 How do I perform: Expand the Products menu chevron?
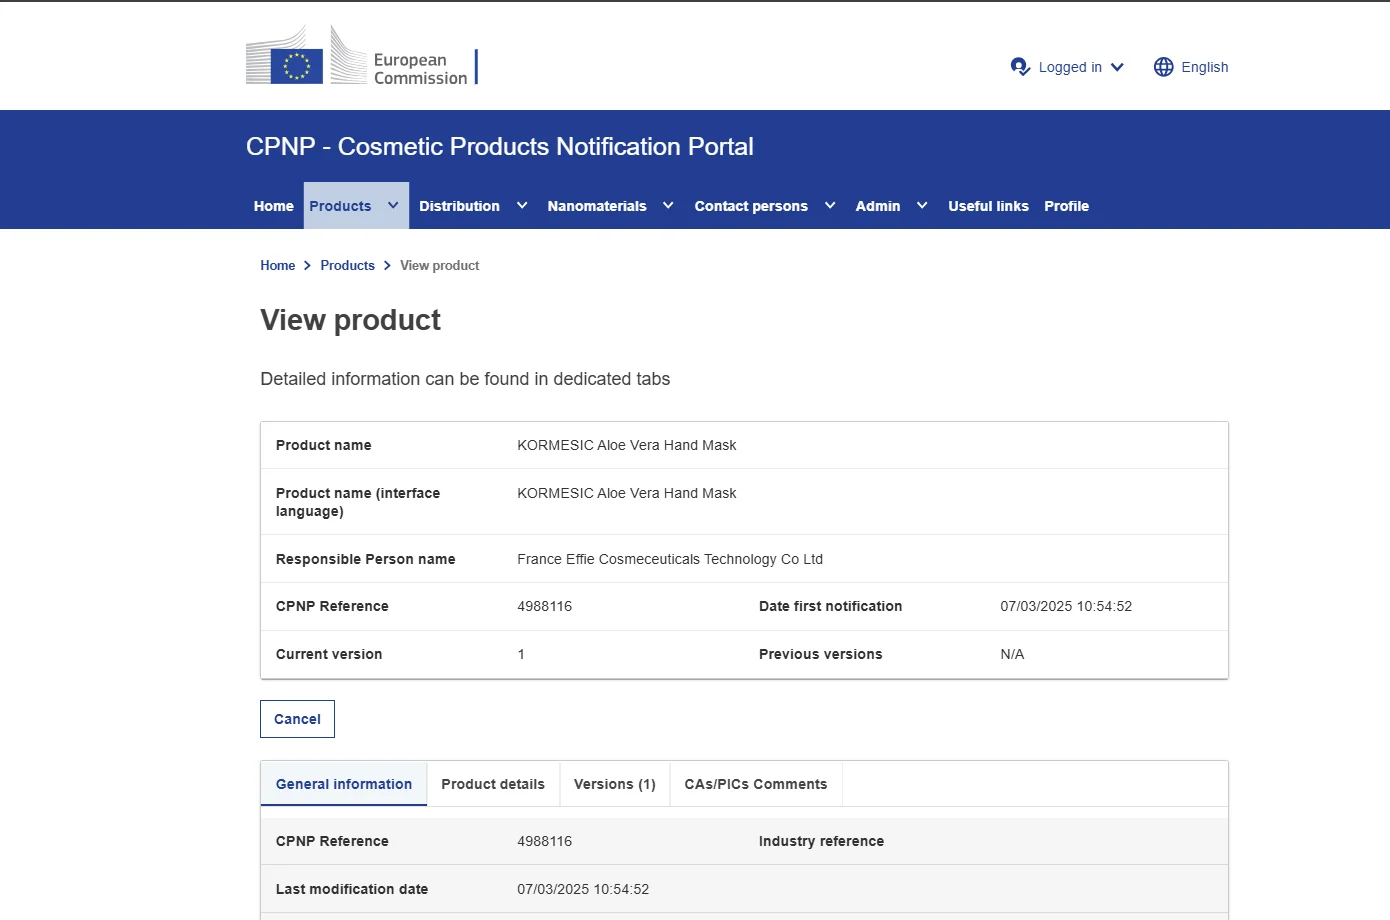pyautogui.click(x=393, y=205)
